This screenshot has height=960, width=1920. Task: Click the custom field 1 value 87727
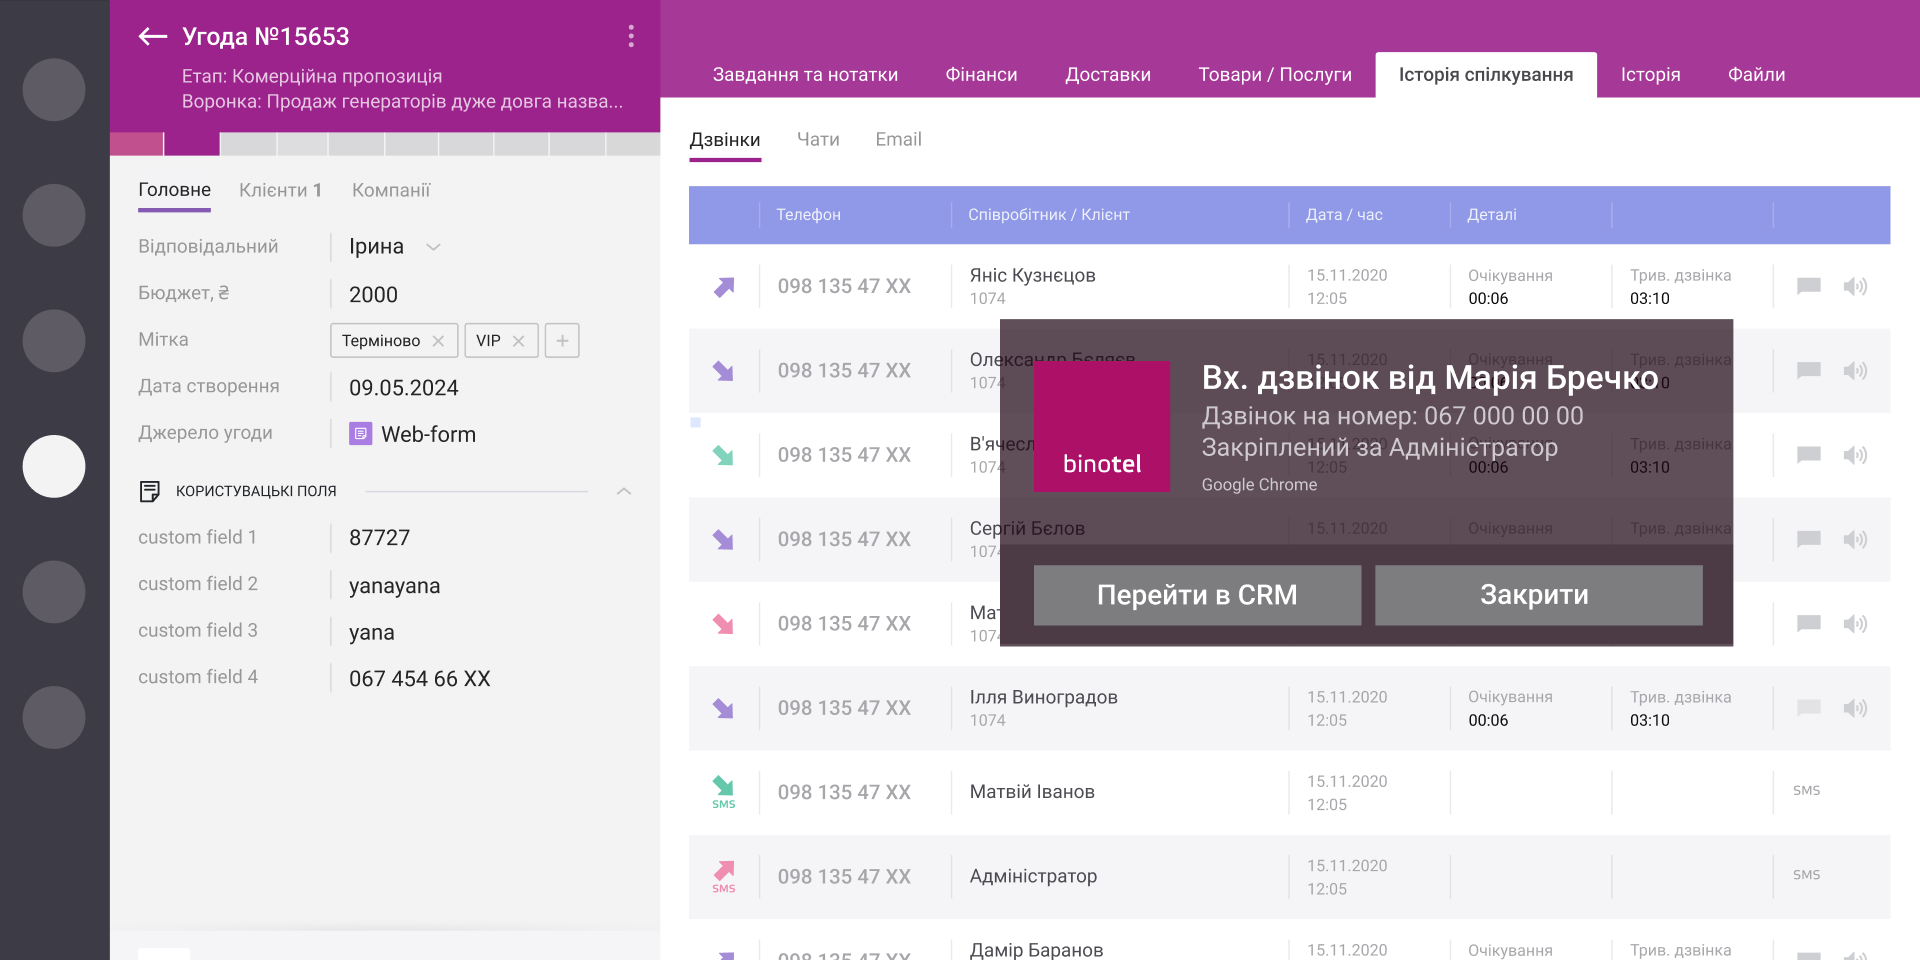point(378,537)
